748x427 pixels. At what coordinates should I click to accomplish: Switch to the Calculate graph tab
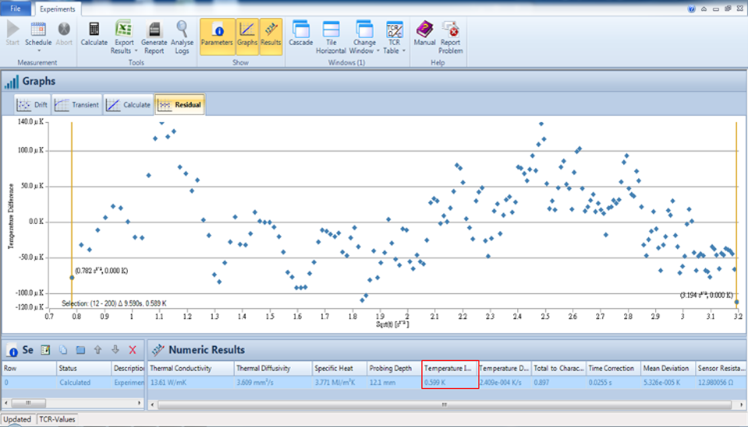click(x=128, y=104)
